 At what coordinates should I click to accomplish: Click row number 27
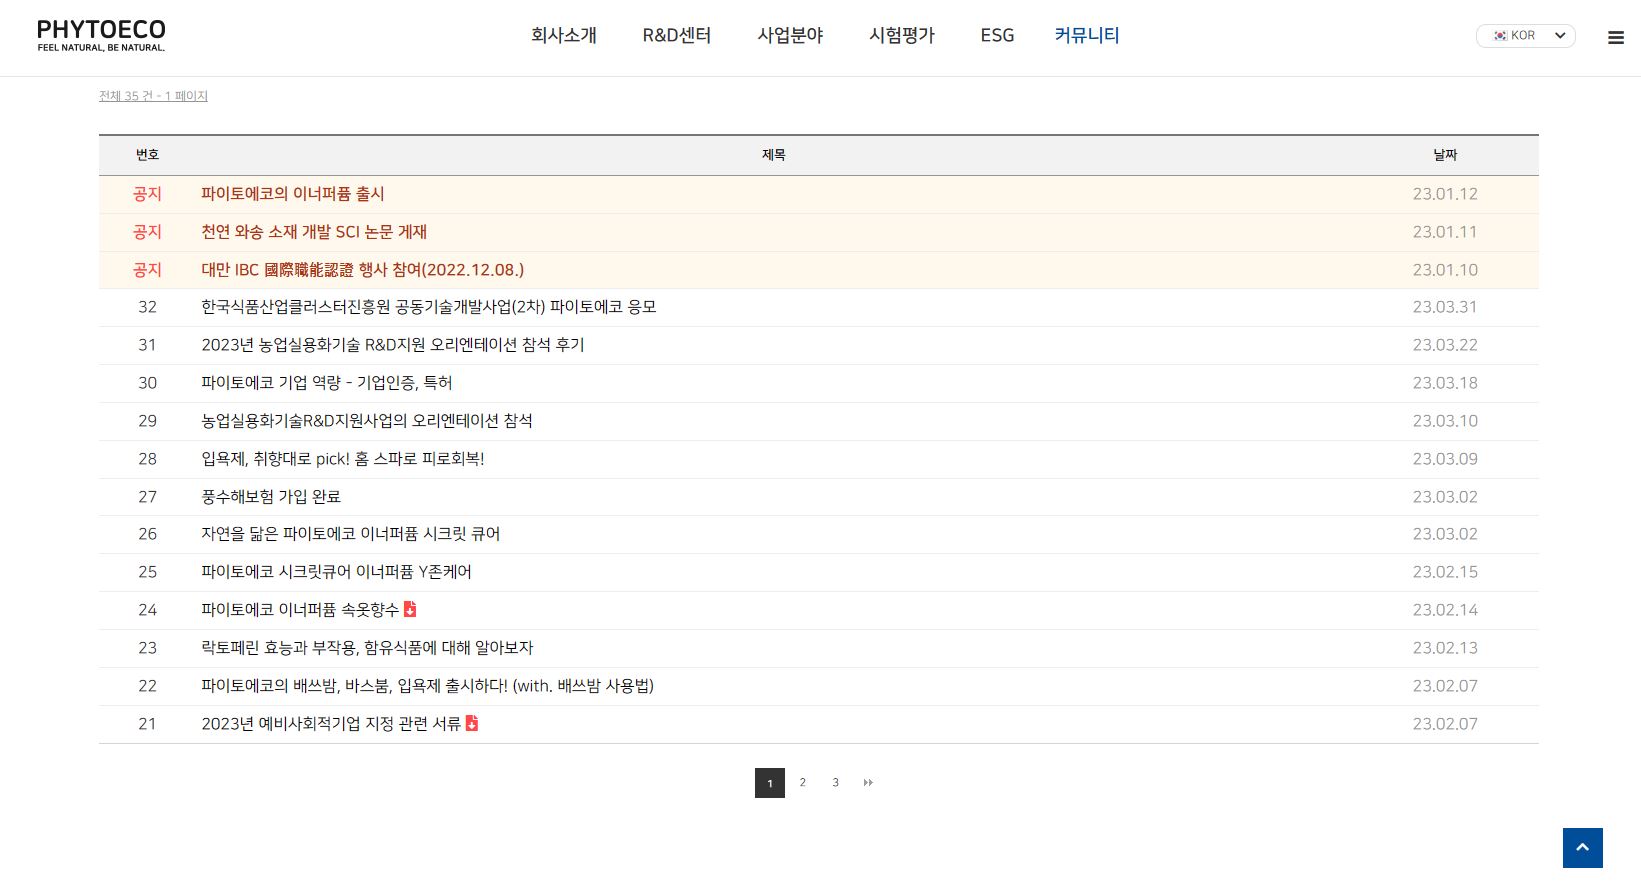pyautogui.click(x=148, y=497)
